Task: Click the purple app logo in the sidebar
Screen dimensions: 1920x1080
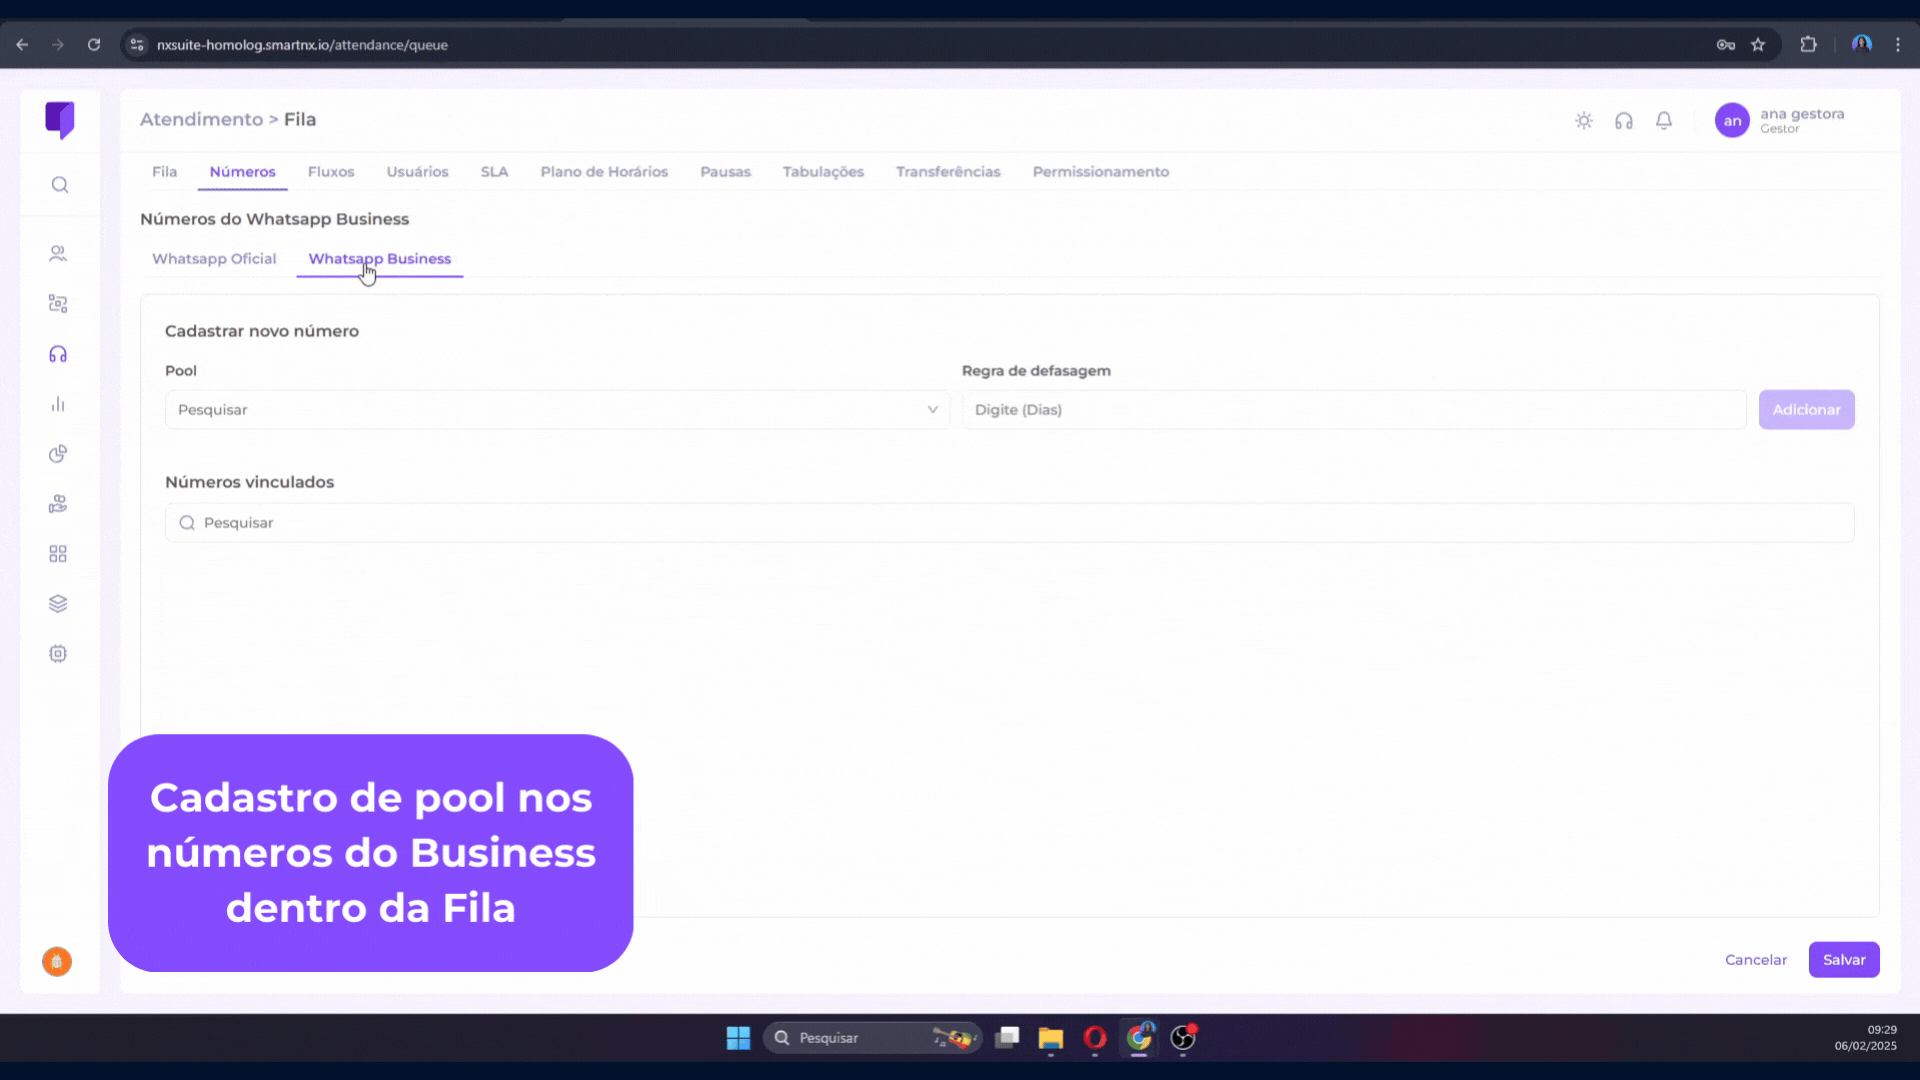Action: 60,120
